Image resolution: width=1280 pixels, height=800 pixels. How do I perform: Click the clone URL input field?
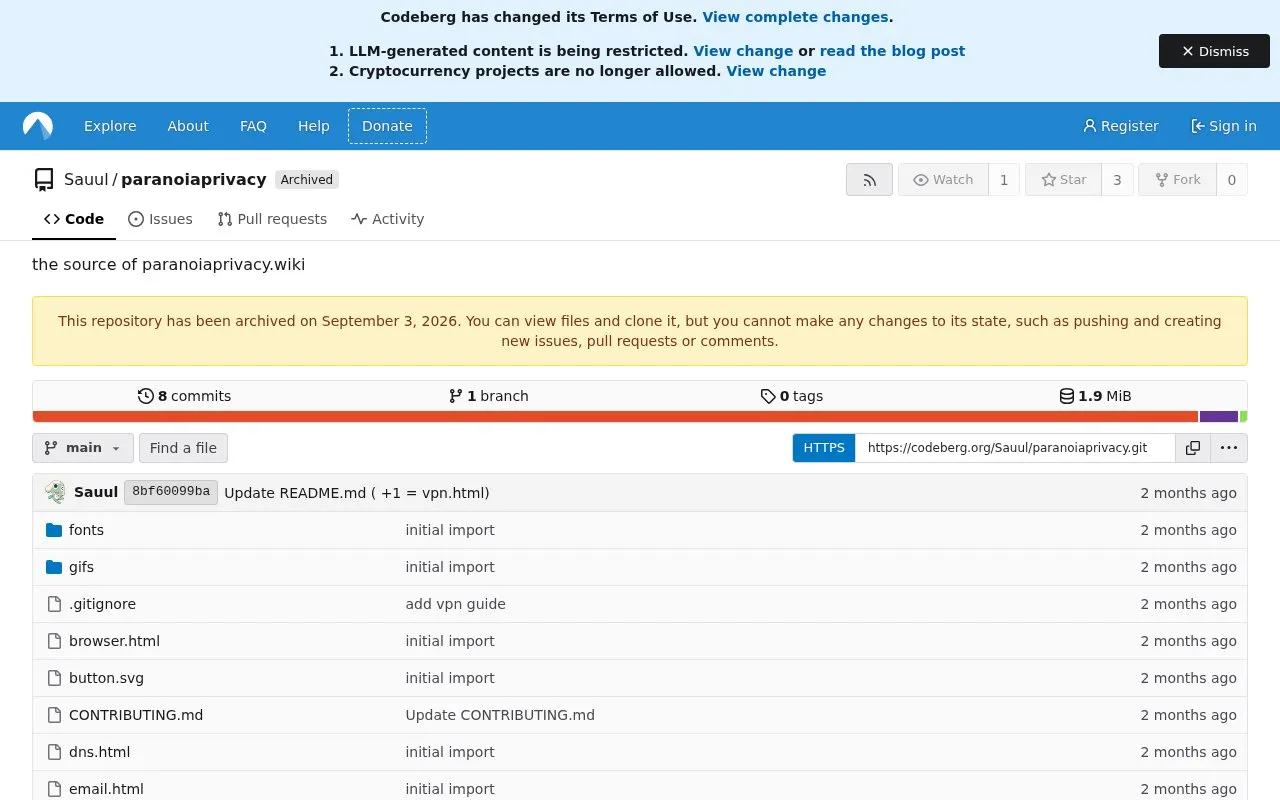(1015, 448)
